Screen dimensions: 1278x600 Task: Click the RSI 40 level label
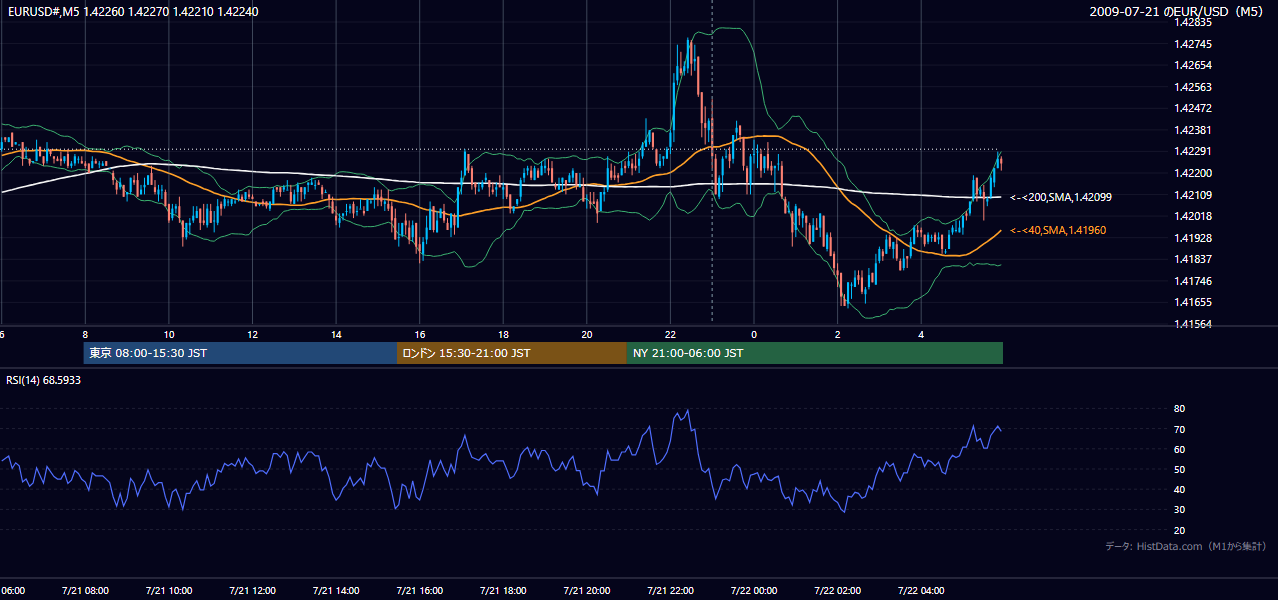point(1179,490)
